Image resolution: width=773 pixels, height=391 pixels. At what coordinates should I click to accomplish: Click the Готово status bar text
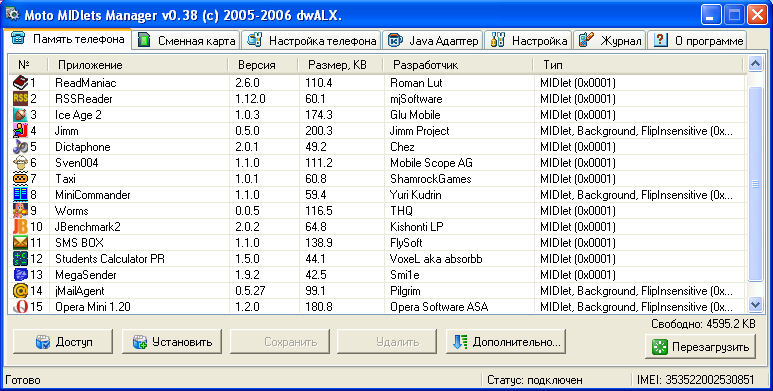[x=23, y=380]
